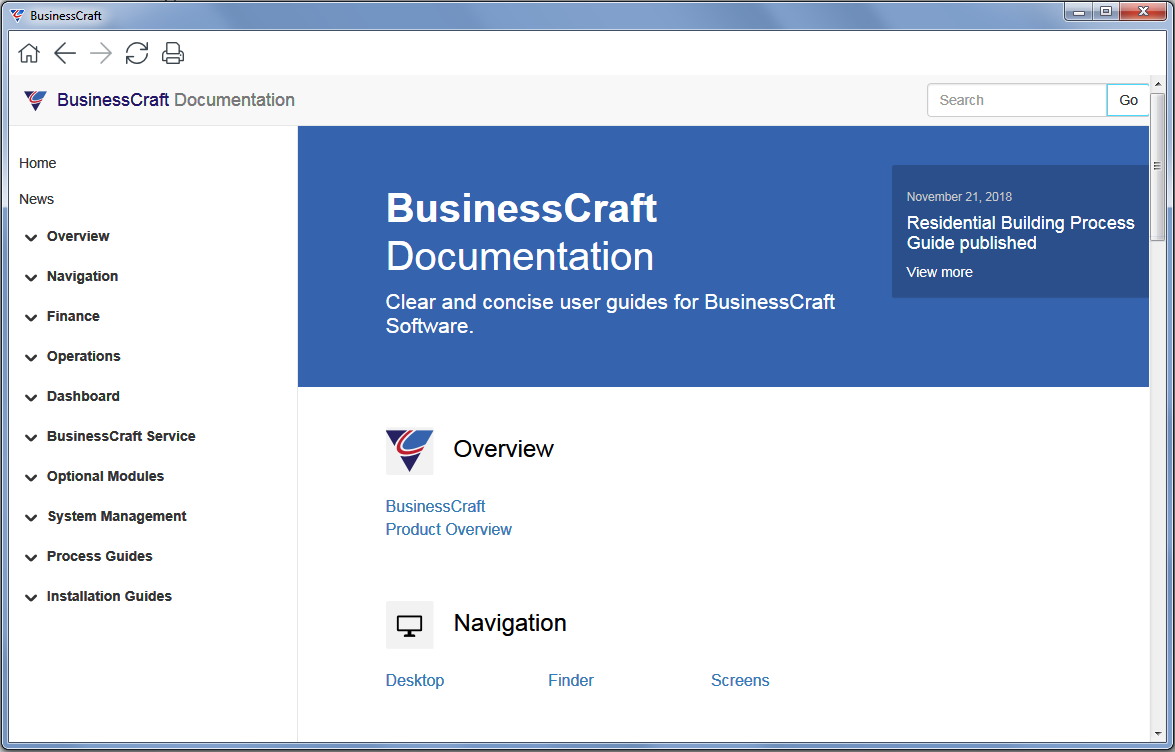Image resolution: width=1175 pixels, height=752 pixels.
Task: Select Dashboard label in sidebar
Action: pos(83,396)
